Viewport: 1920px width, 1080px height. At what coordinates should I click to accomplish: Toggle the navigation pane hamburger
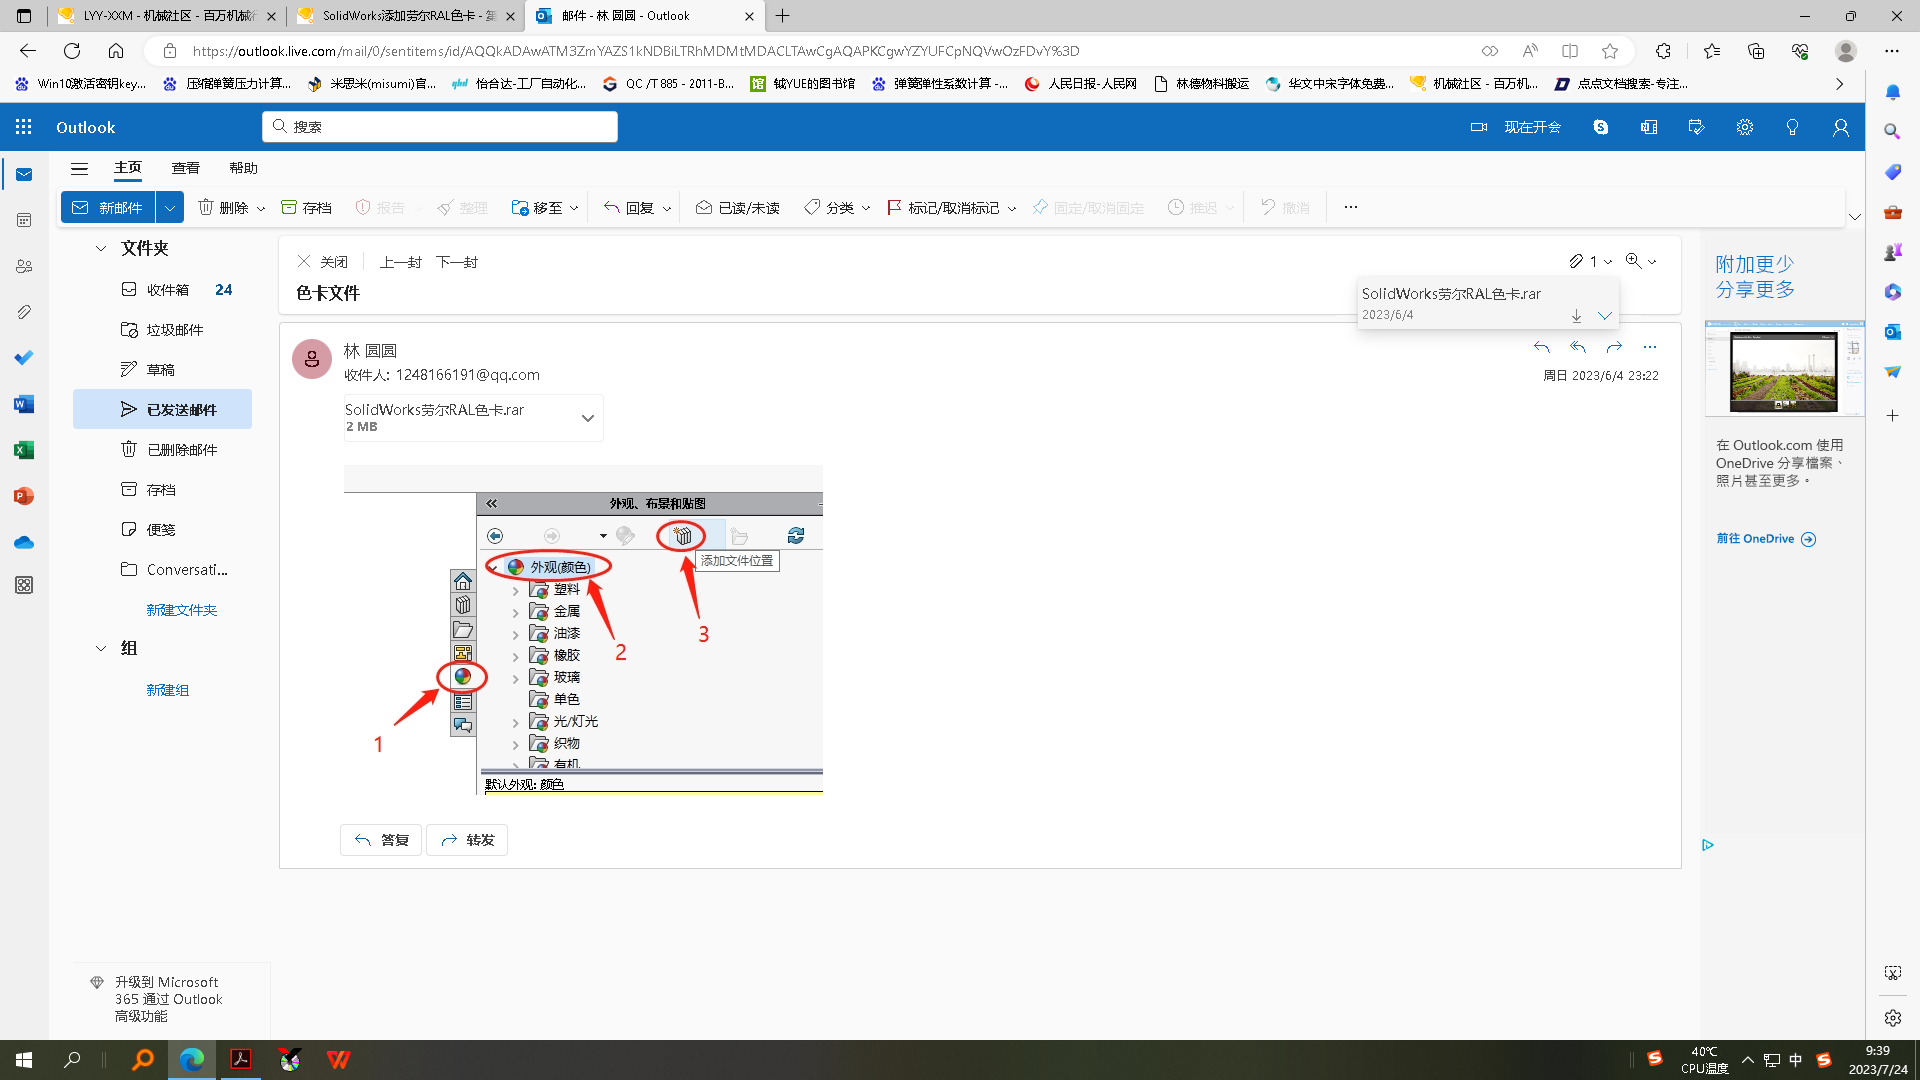[80, 168]
